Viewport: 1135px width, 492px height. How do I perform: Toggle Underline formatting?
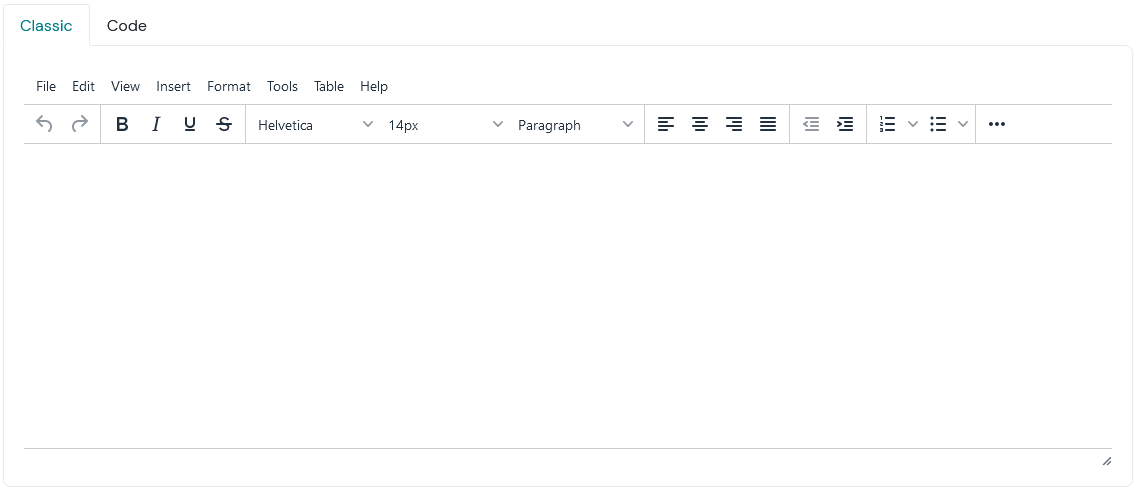pos(190,124)
